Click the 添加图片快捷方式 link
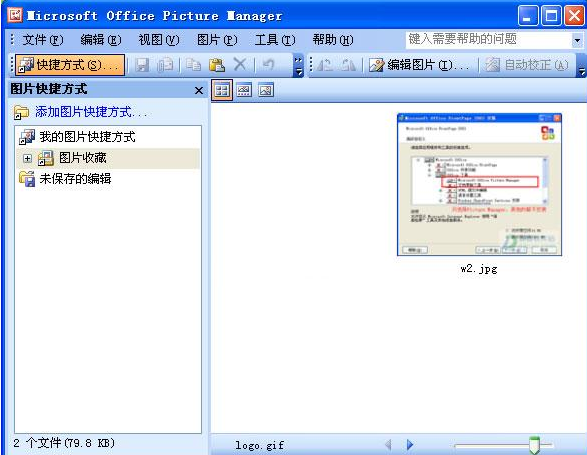The image size is (587, 455). click(x=91, y=112)
